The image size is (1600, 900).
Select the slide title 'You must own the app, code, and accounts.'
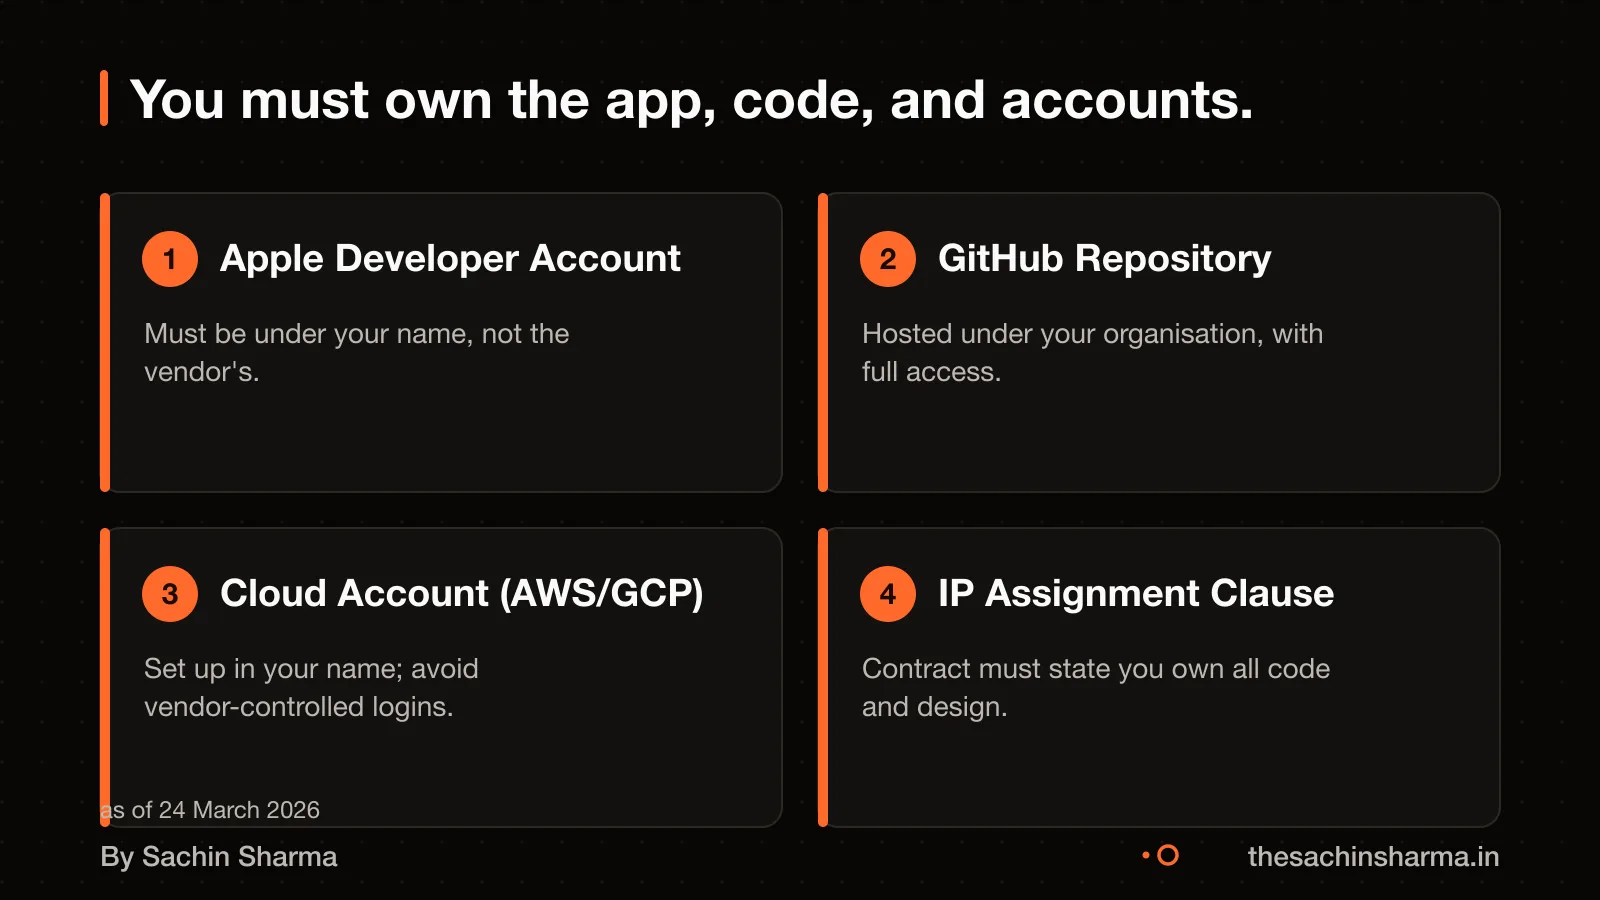click(x=691, y=100)
